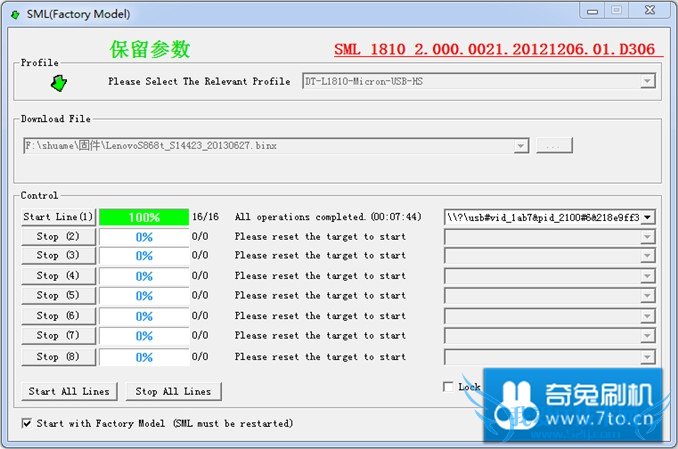Click the 0% progress bar of line 2
The image size is (678, 449).
(x=144, y=237)
